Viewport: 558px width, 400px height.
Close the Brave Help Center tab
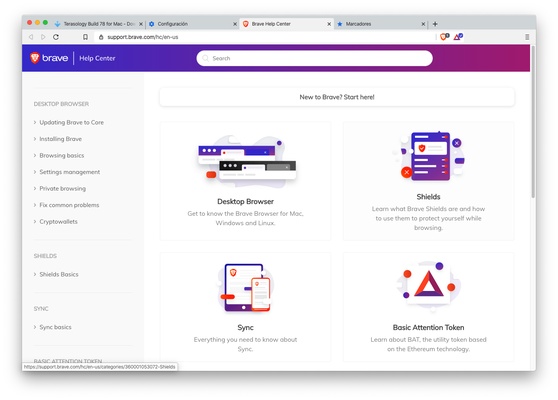(329, 24)
